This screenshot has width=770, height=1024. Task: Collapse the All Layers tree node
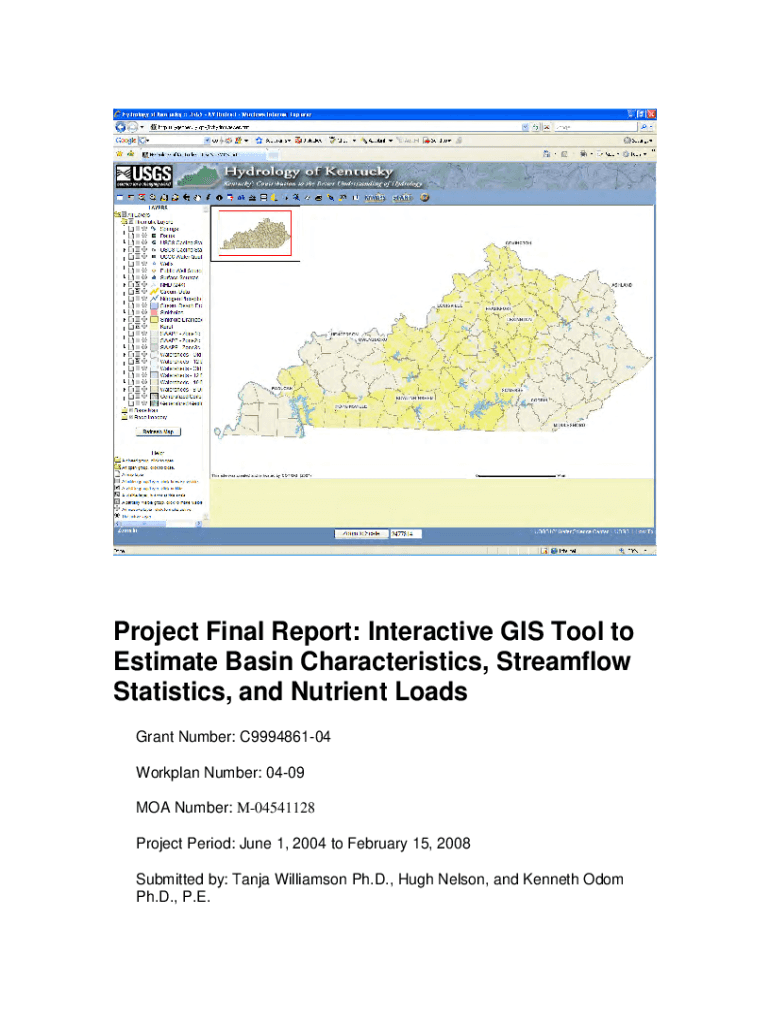(x=116, y=214)
